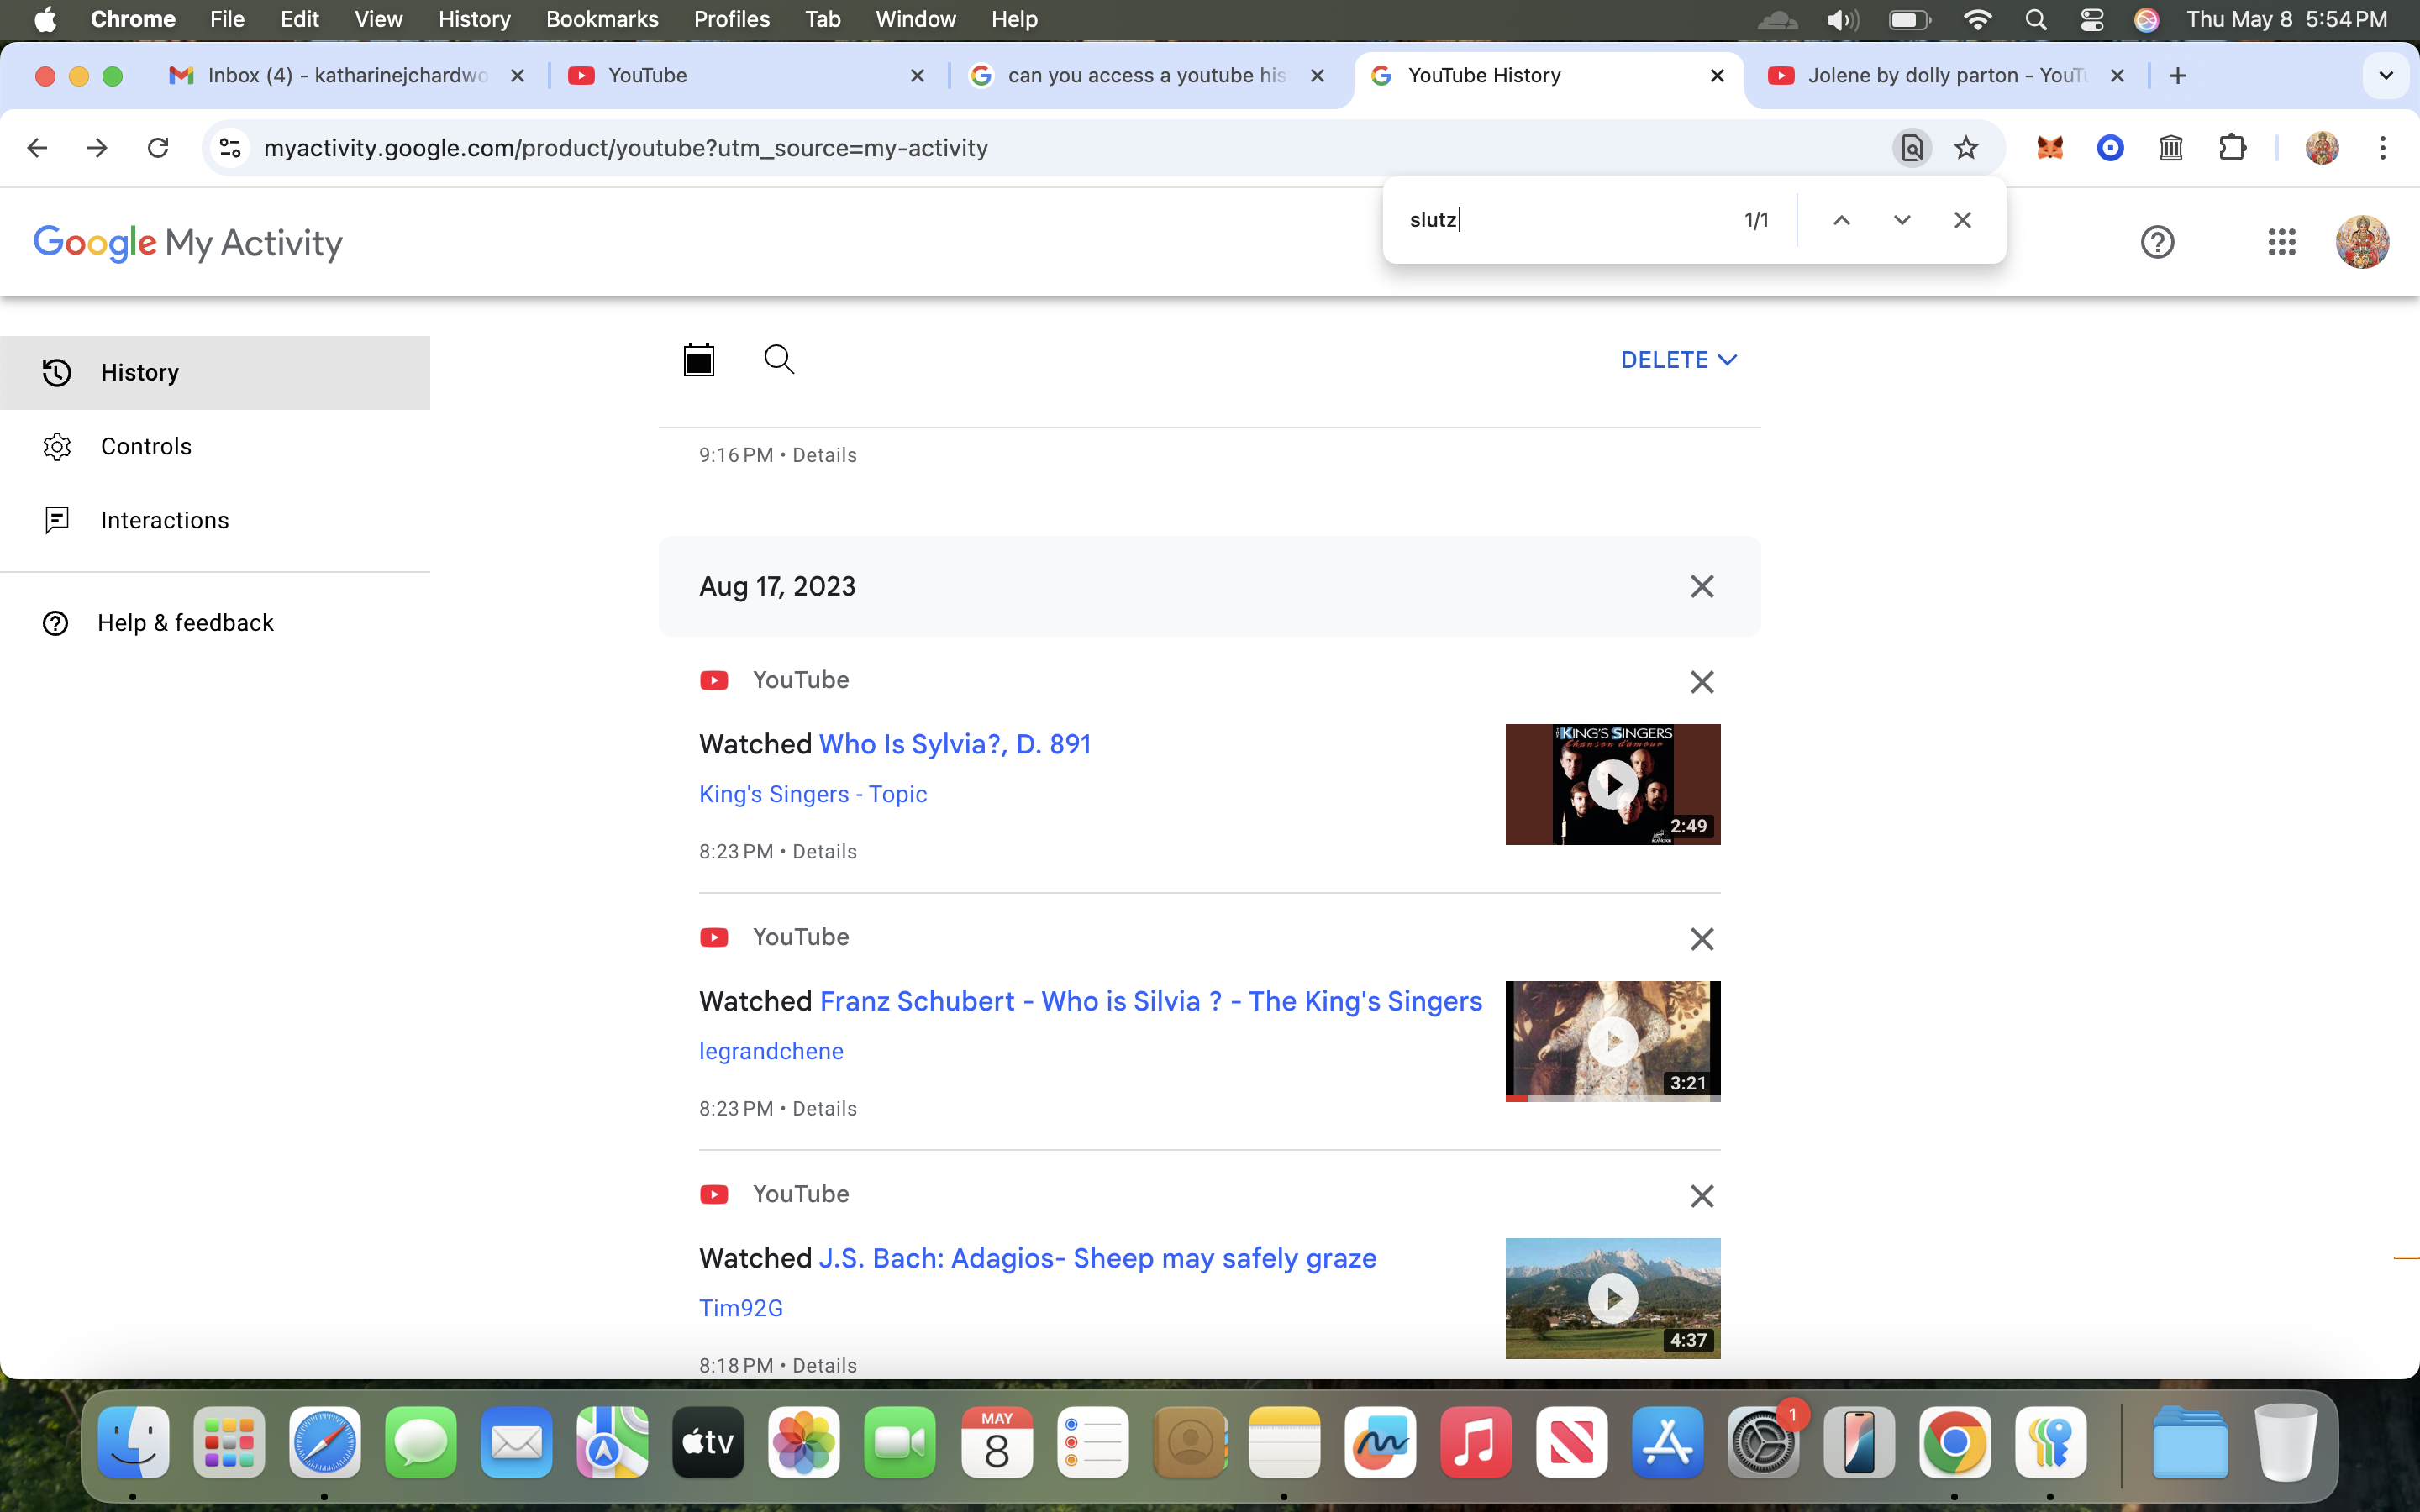Visit the legrandchene channel
The height and width of the screenshot is (1512, 2420).
click(771, 1051)
